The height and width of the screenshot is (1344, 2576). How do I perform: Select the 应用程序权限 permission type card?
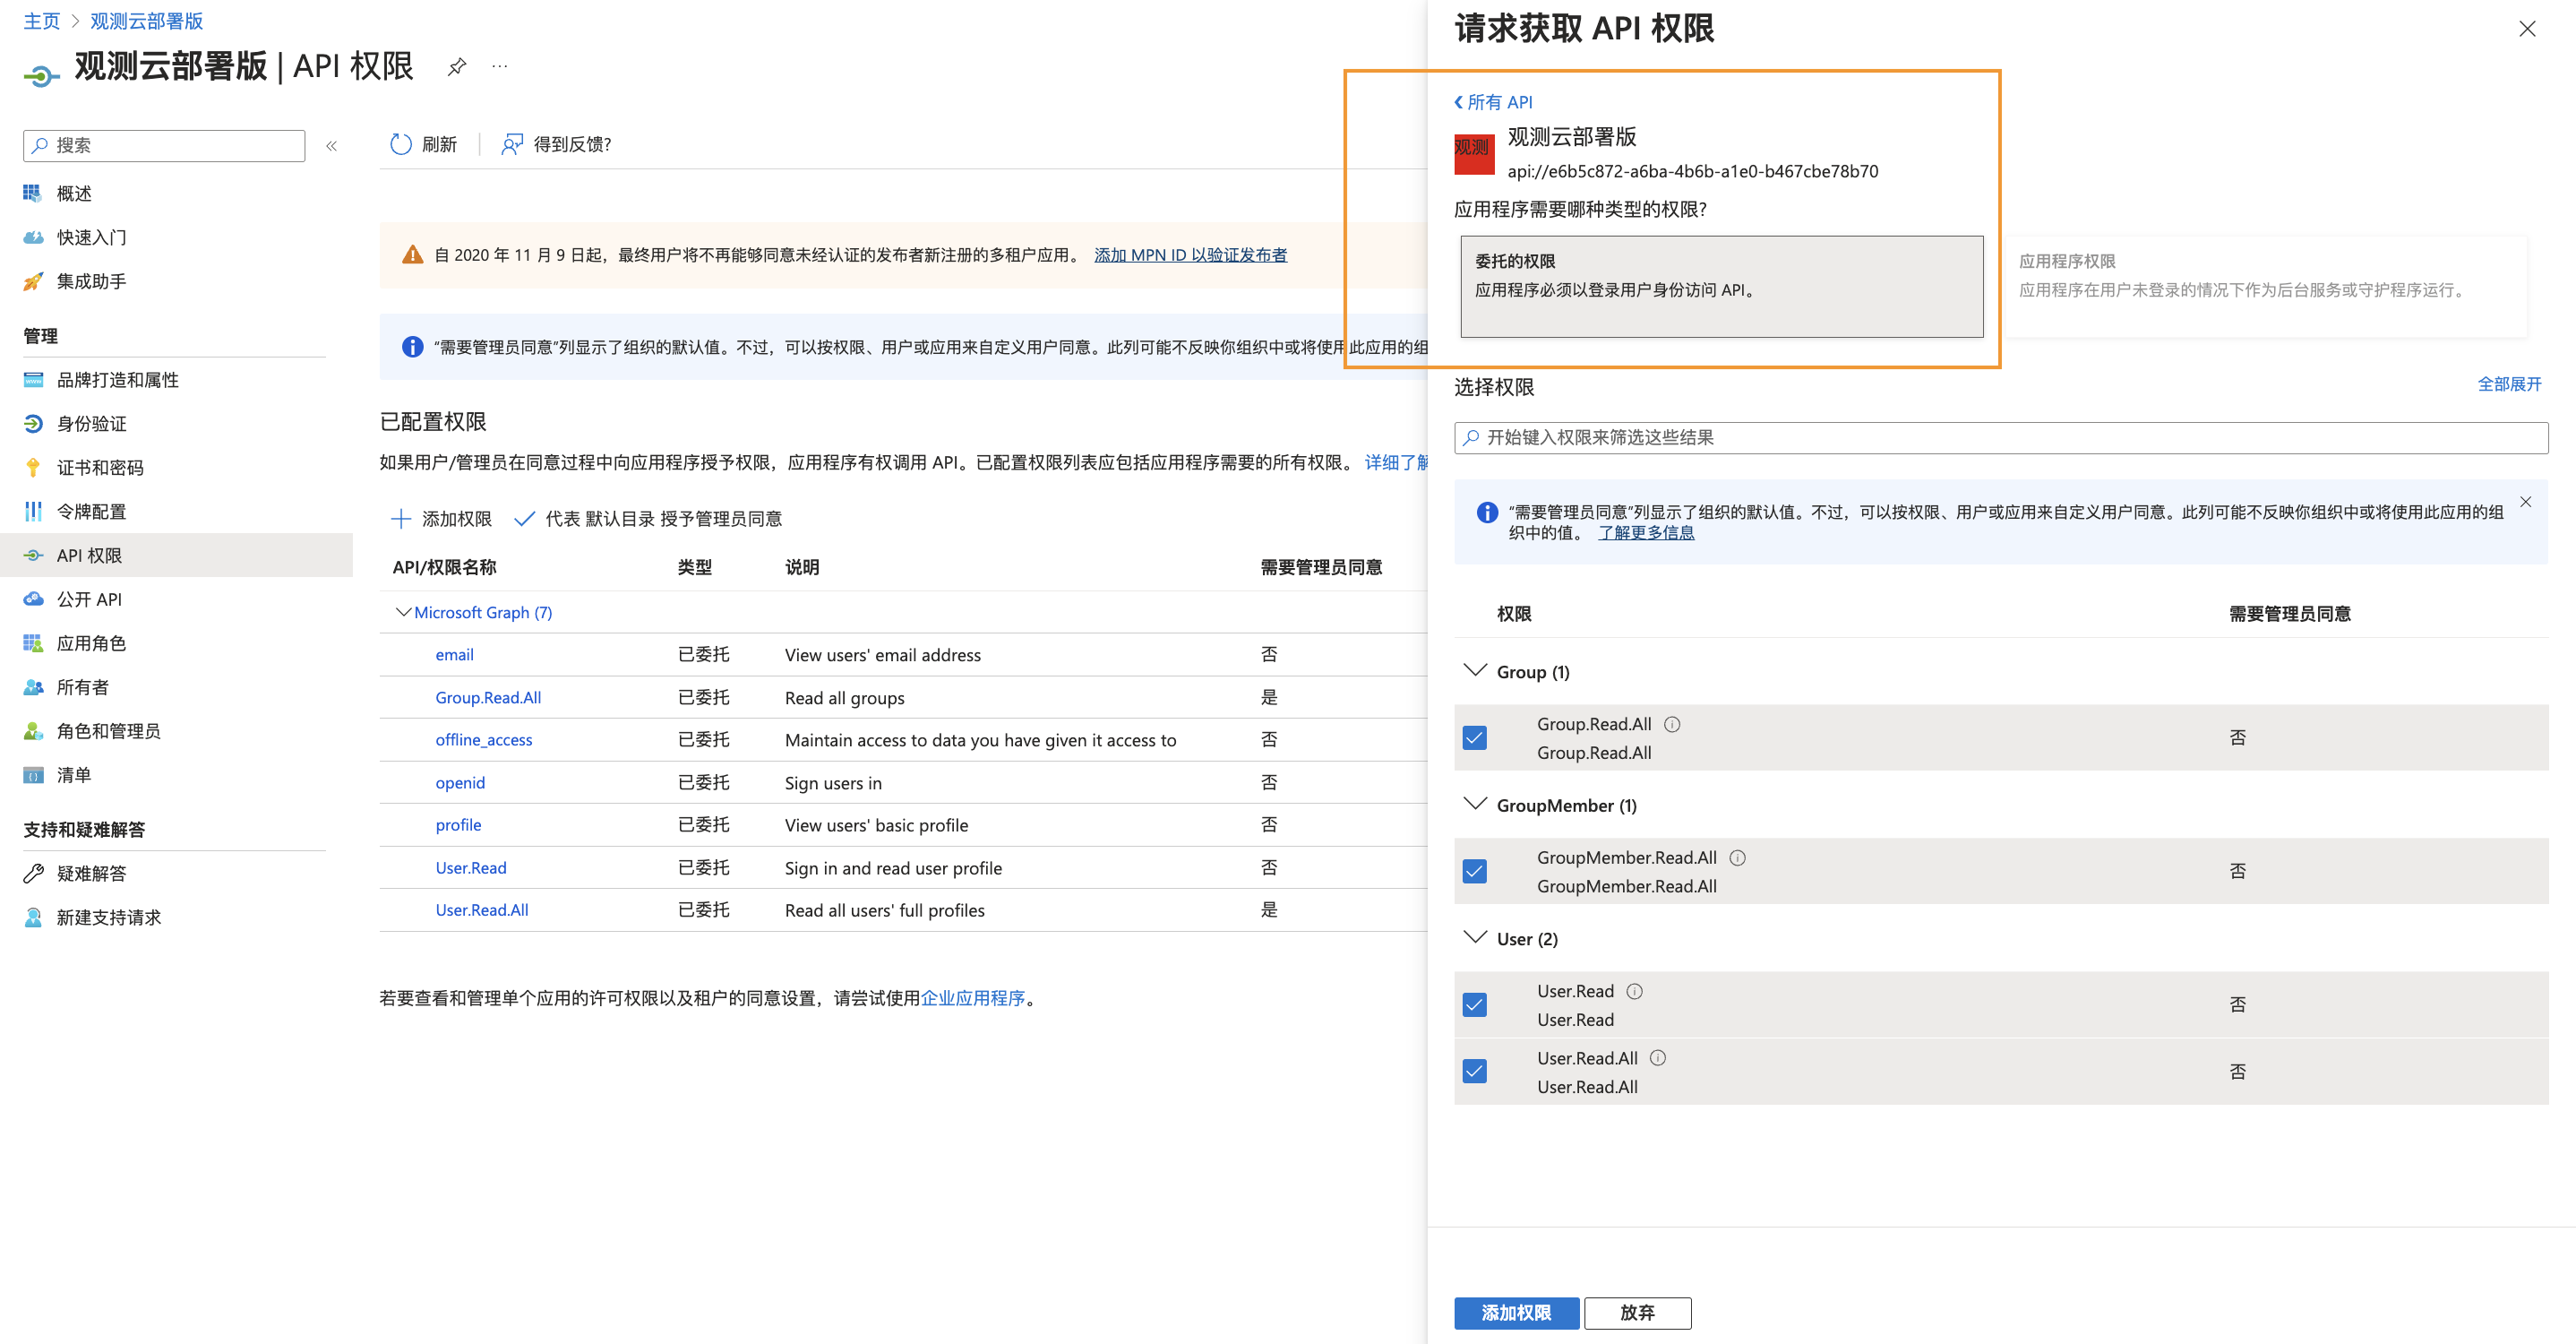pos(2265,287)
